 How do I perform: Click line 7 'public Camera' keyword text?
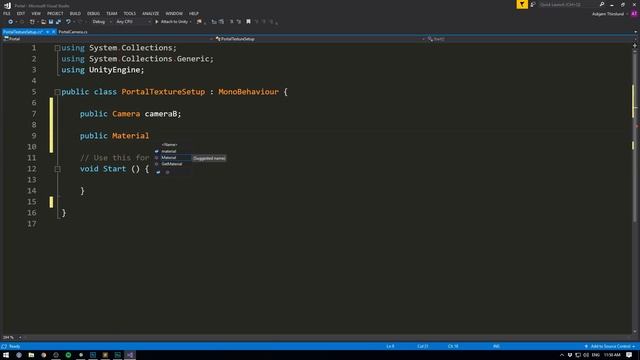click(x=110, y=114)
